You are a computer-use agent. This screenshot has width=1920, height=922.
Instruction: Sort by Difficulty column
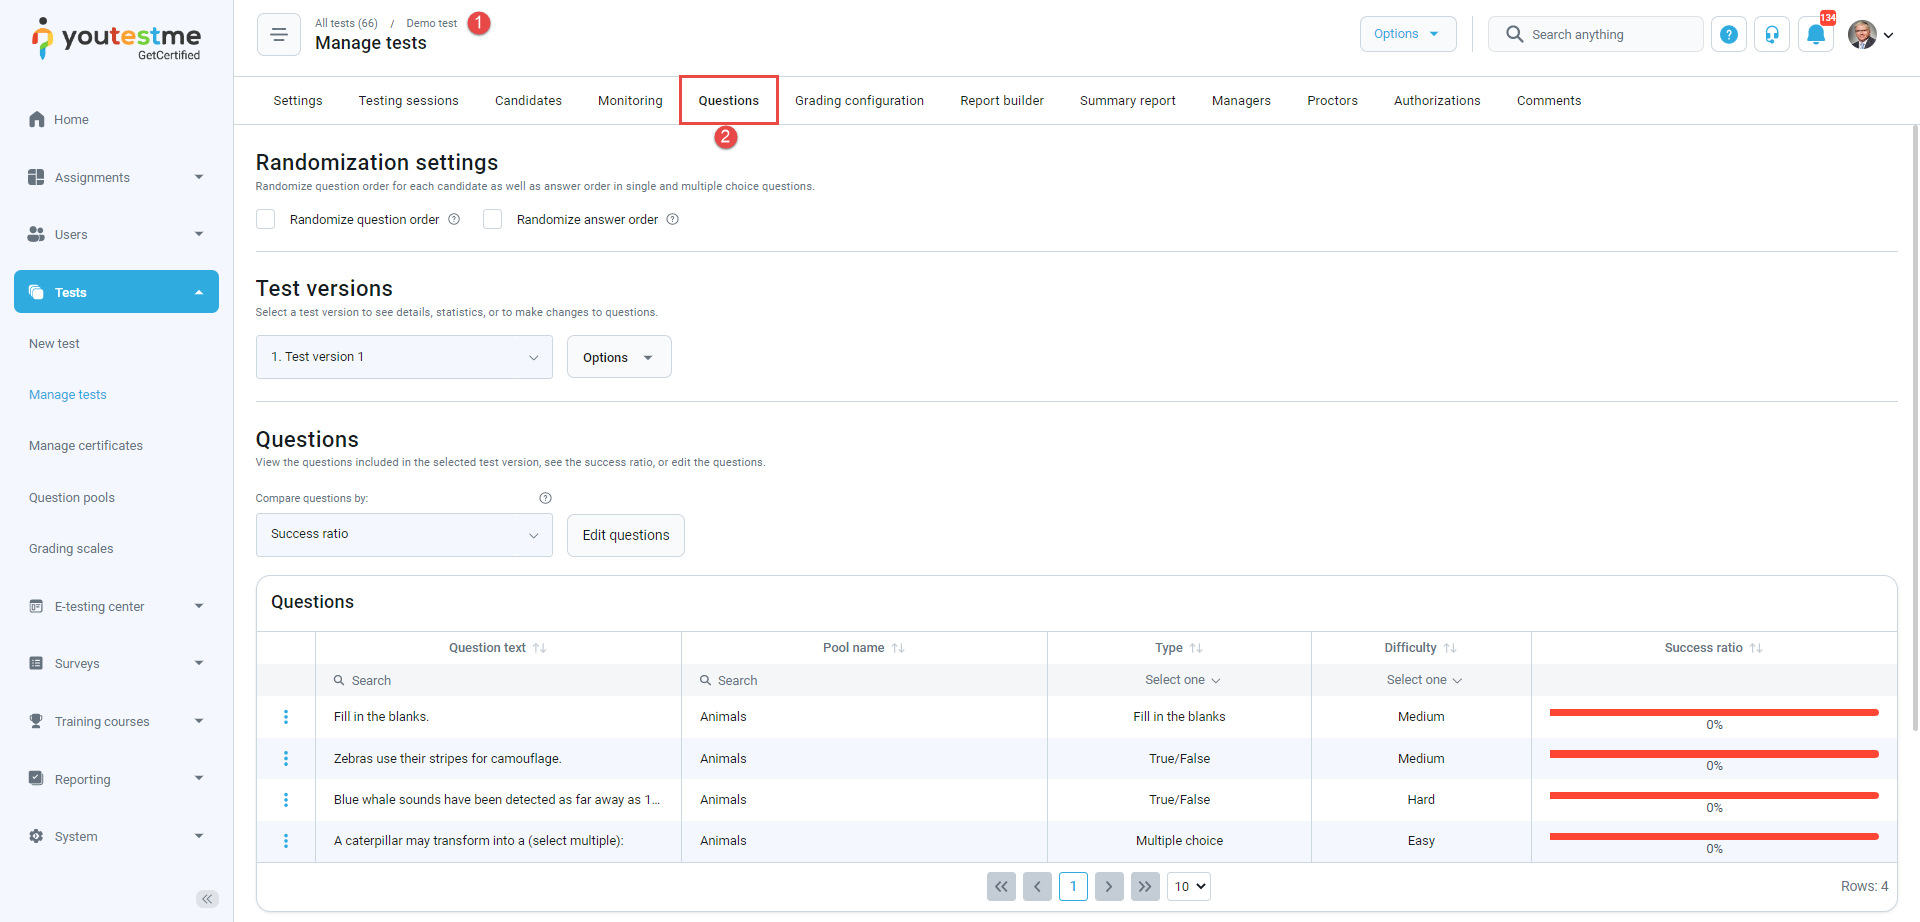click(1450, 648)
